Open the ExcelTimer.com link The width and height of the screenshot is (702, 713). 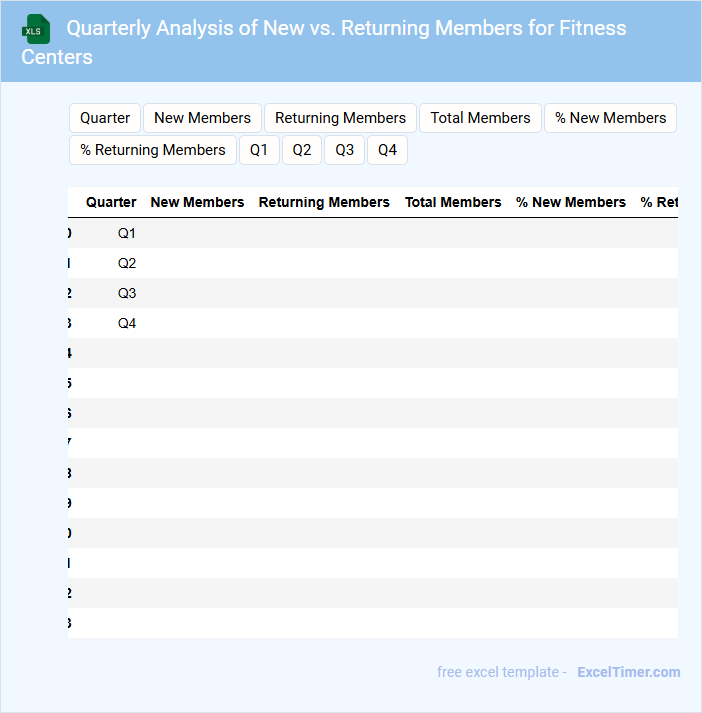(628, 672)
